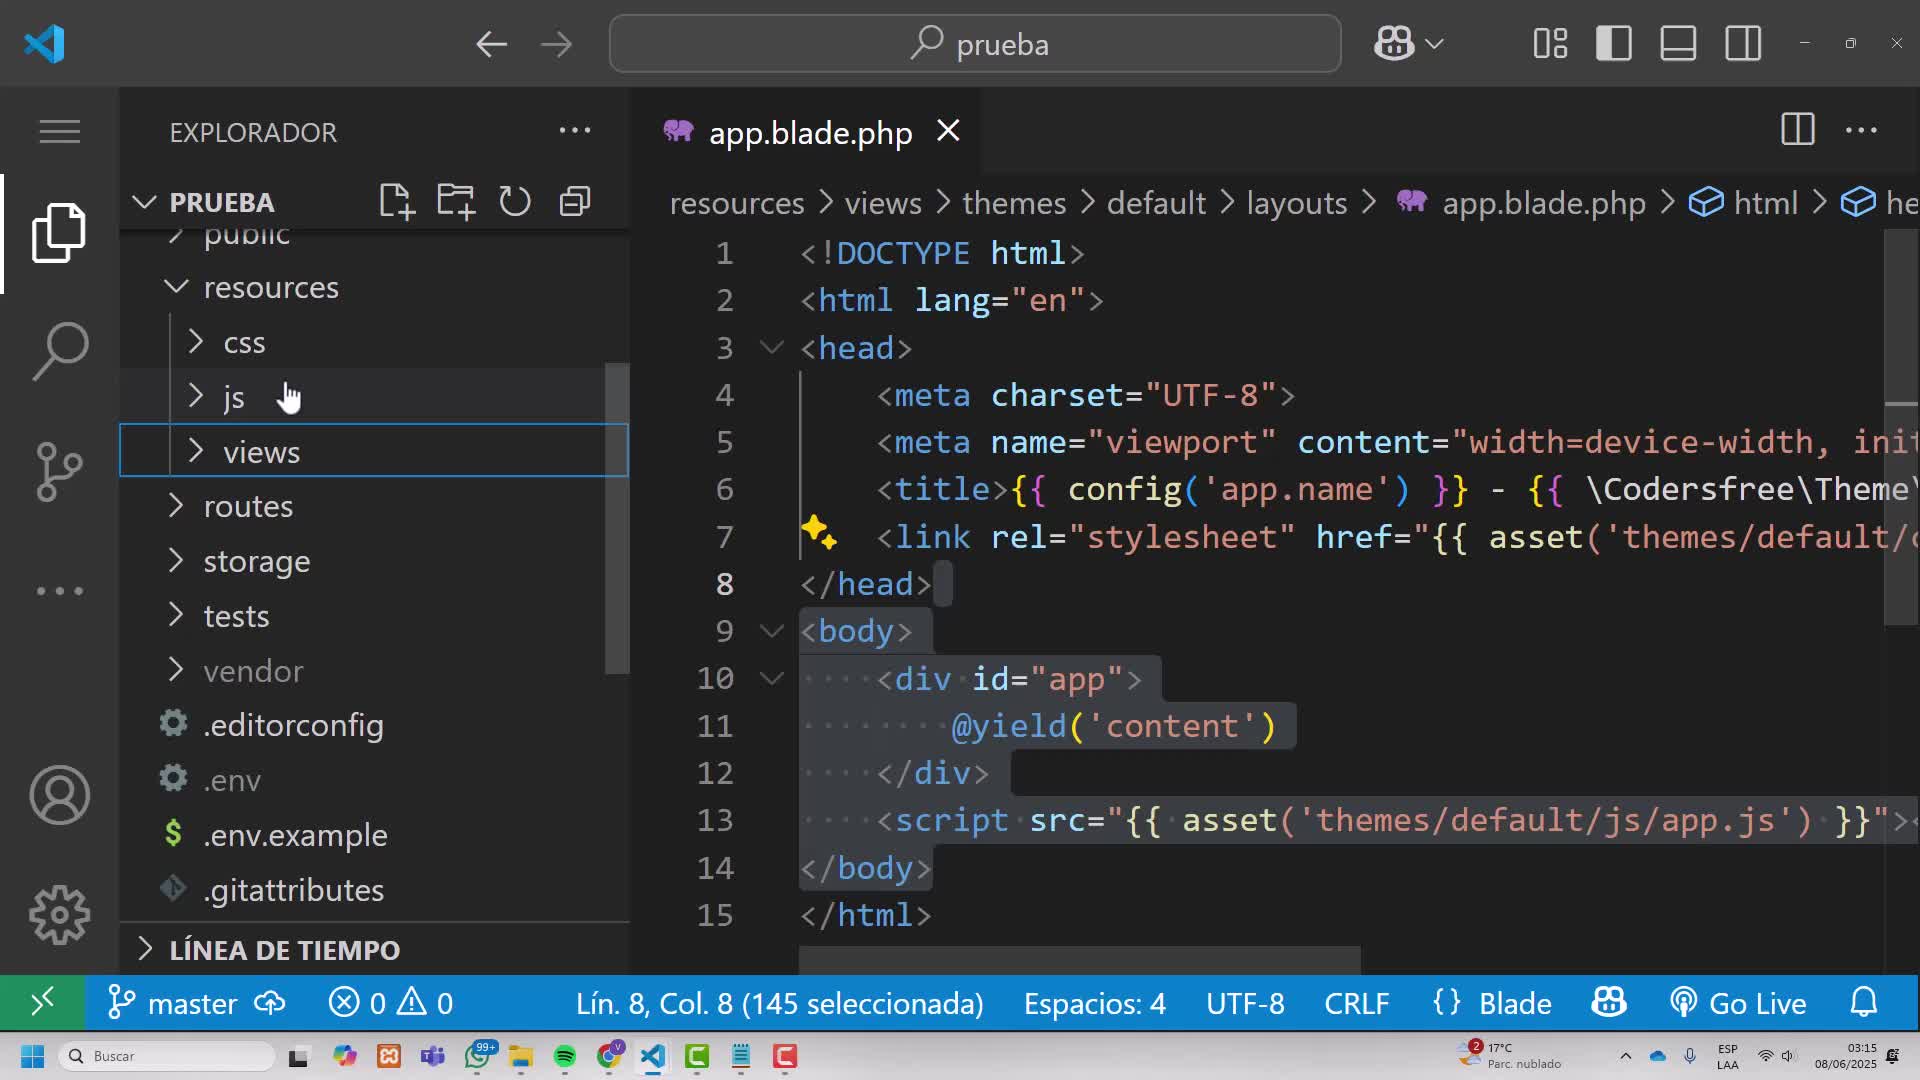This screenshot has height=1080, width=1920.
Task: Click the html breadcrumb symbol
Action: click(1745, 203)
